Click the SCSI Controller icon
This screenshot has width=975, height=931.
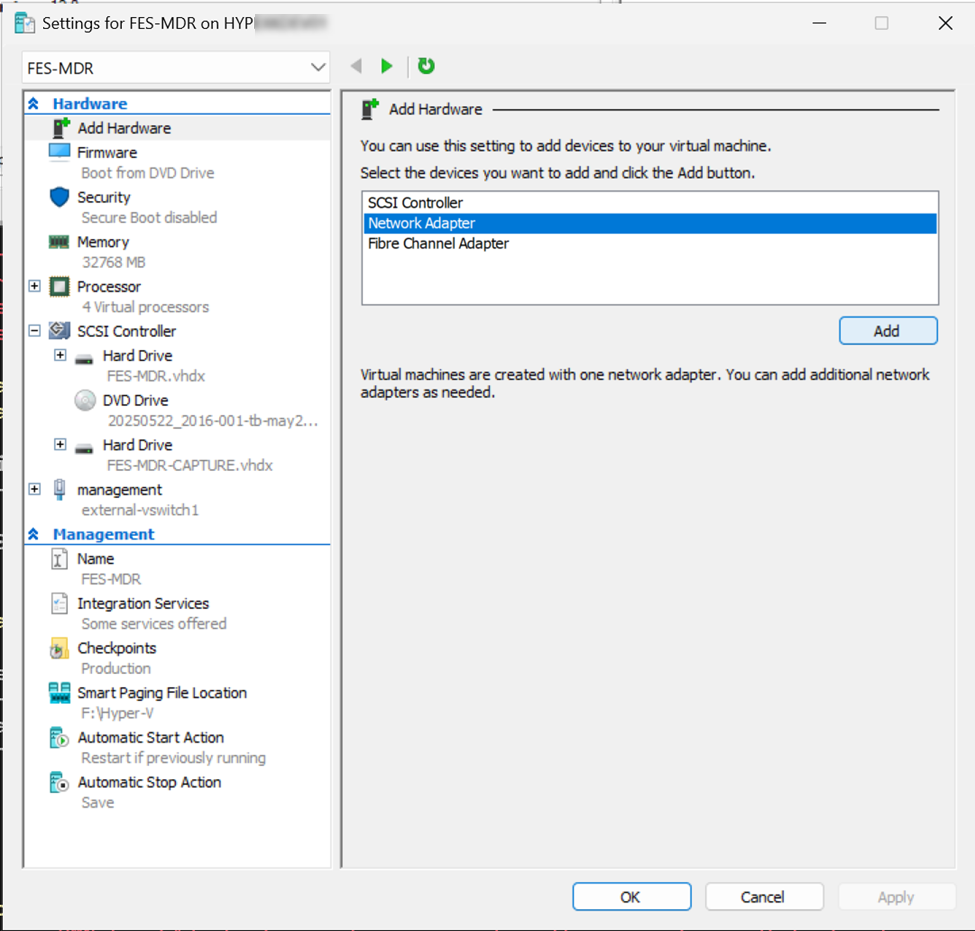tap(59, 331)
